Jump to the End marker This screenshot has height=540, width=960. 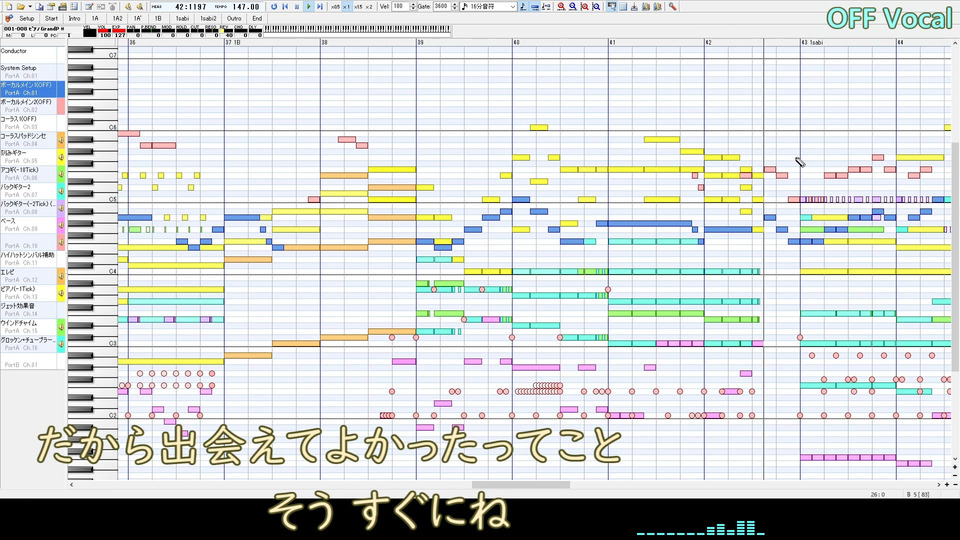pos(257,18)
